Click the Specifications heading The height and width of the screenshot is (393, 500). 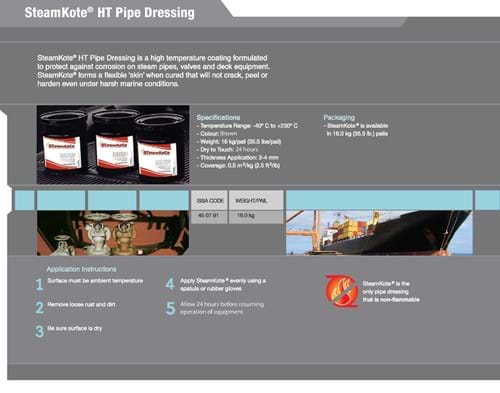pyautogui.click(x=218, y=117)
